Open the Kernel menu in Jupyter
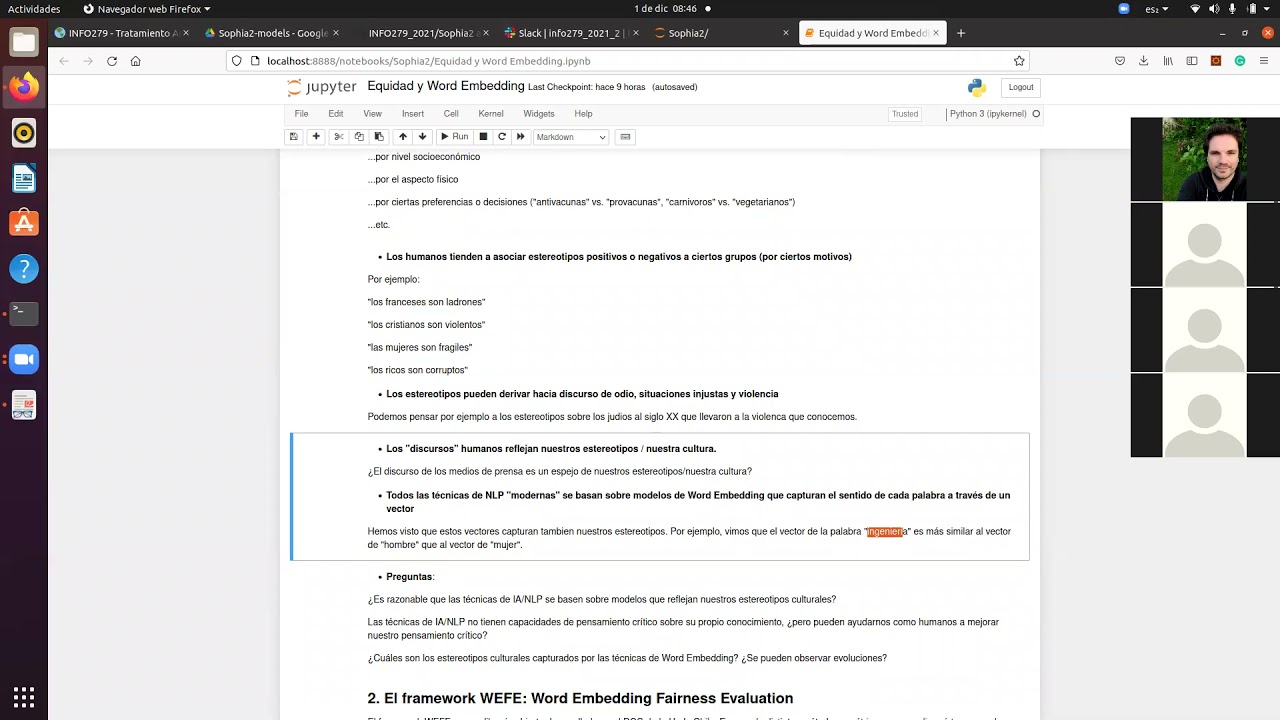Viewport: 1280px width, 720px height. tap(491, 114)
